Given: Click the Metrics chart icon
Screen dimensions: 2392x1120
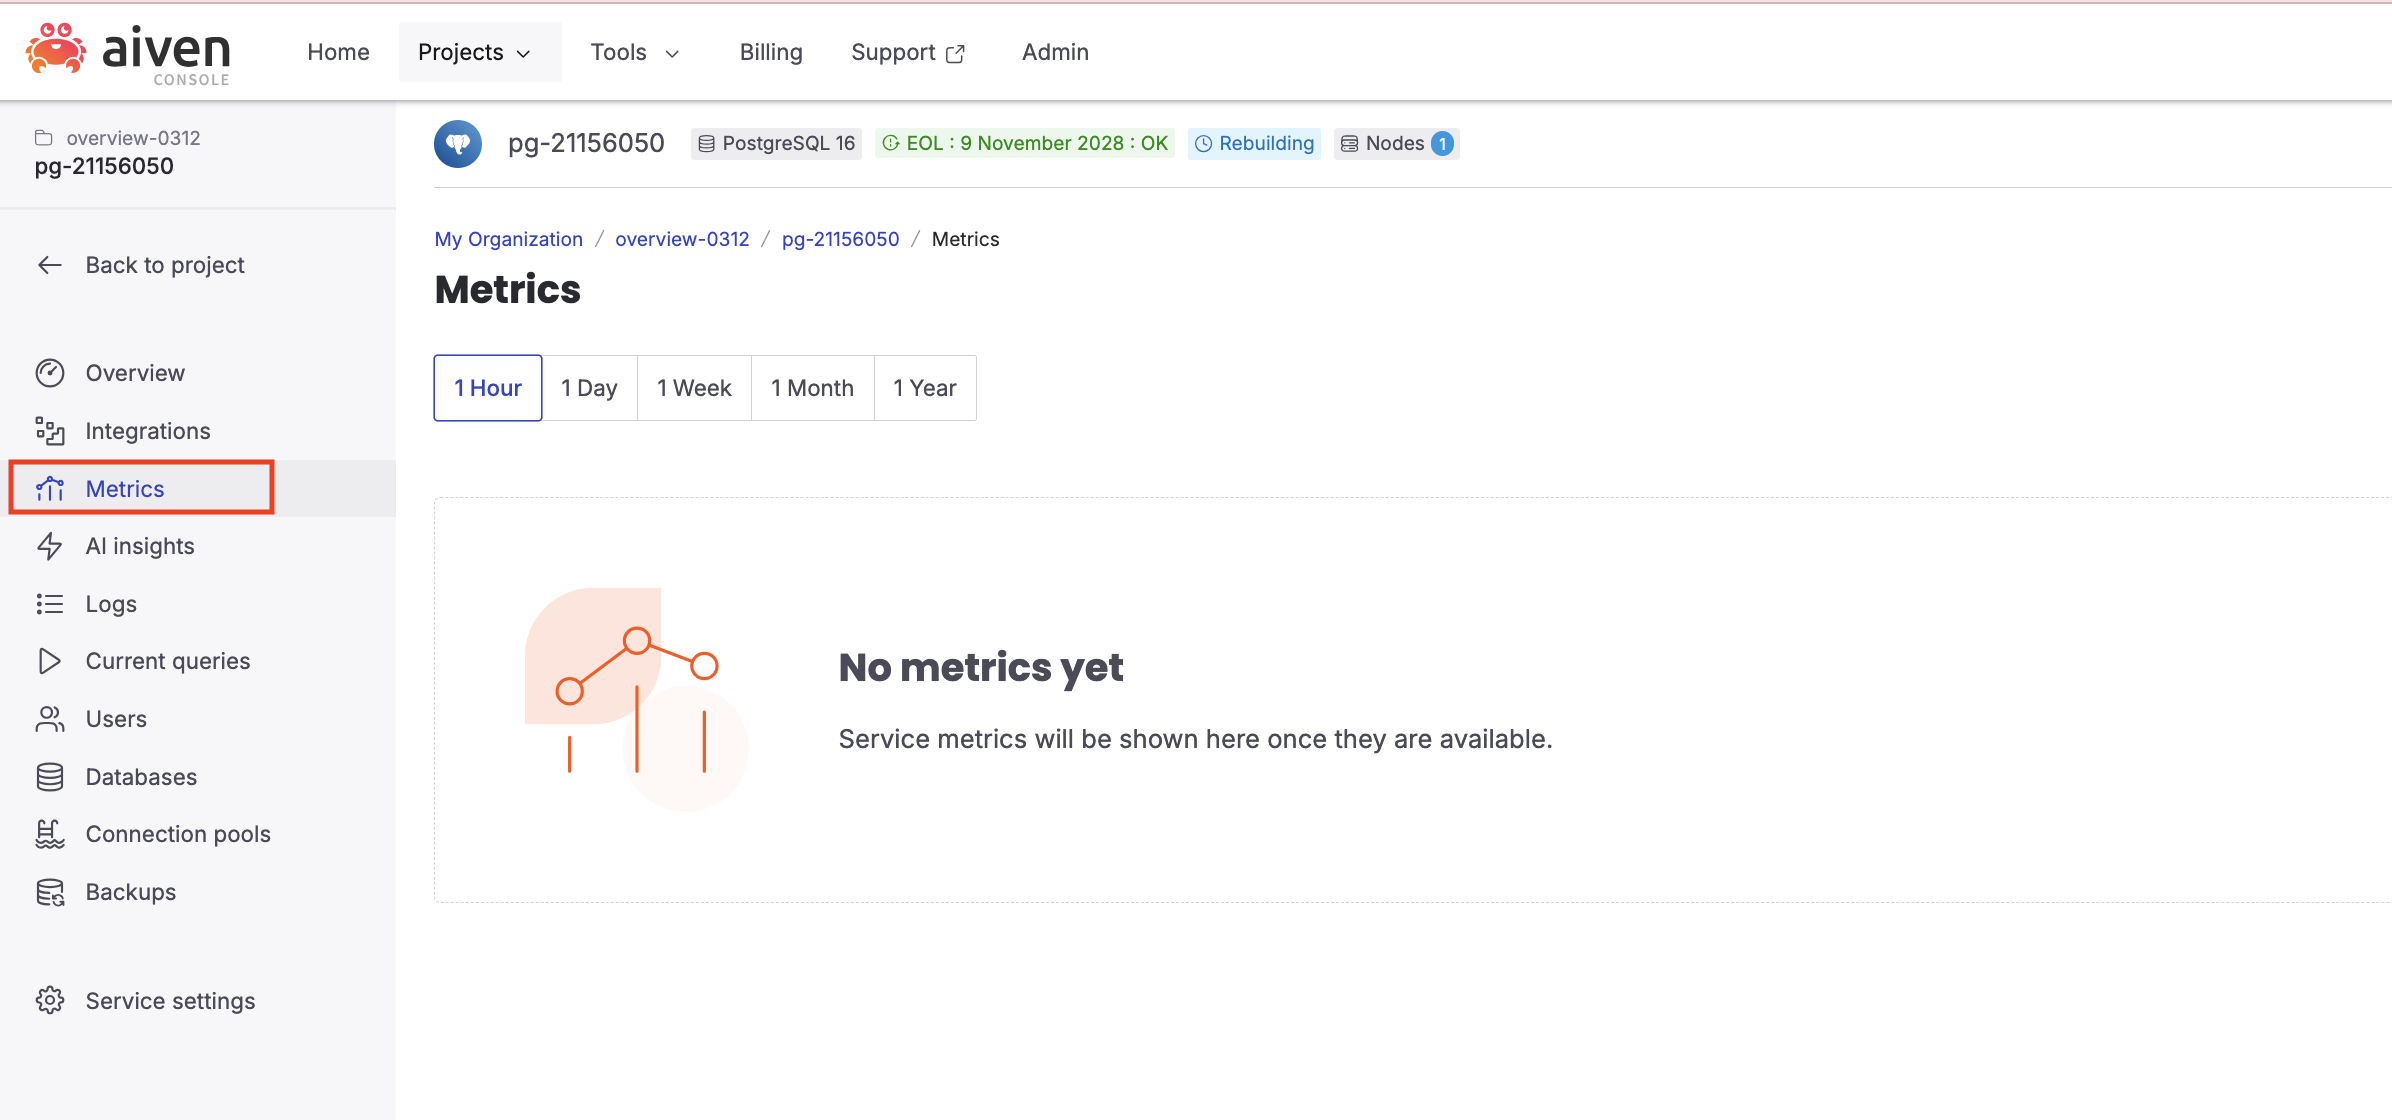Looking at the screenshot, I should (49, 489).
